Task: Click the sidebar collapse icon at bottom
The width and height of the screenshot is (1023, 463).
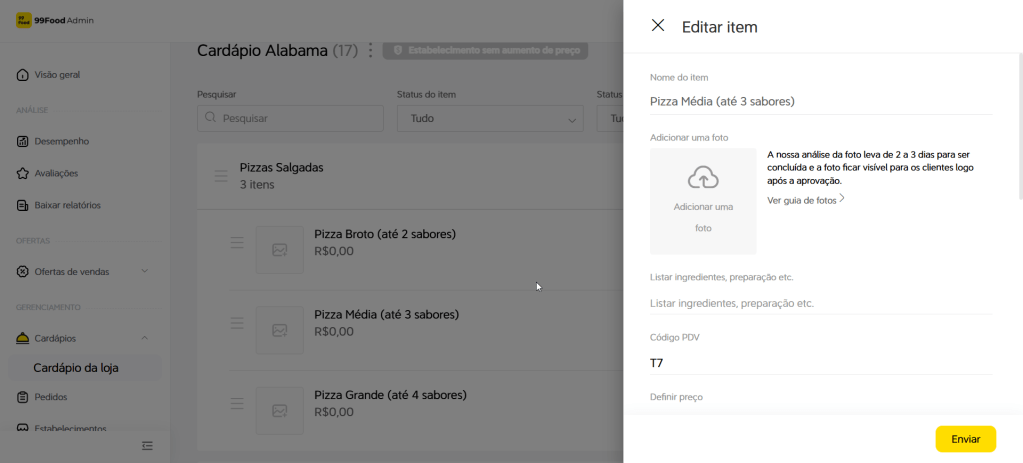Action: click(147, 445)
